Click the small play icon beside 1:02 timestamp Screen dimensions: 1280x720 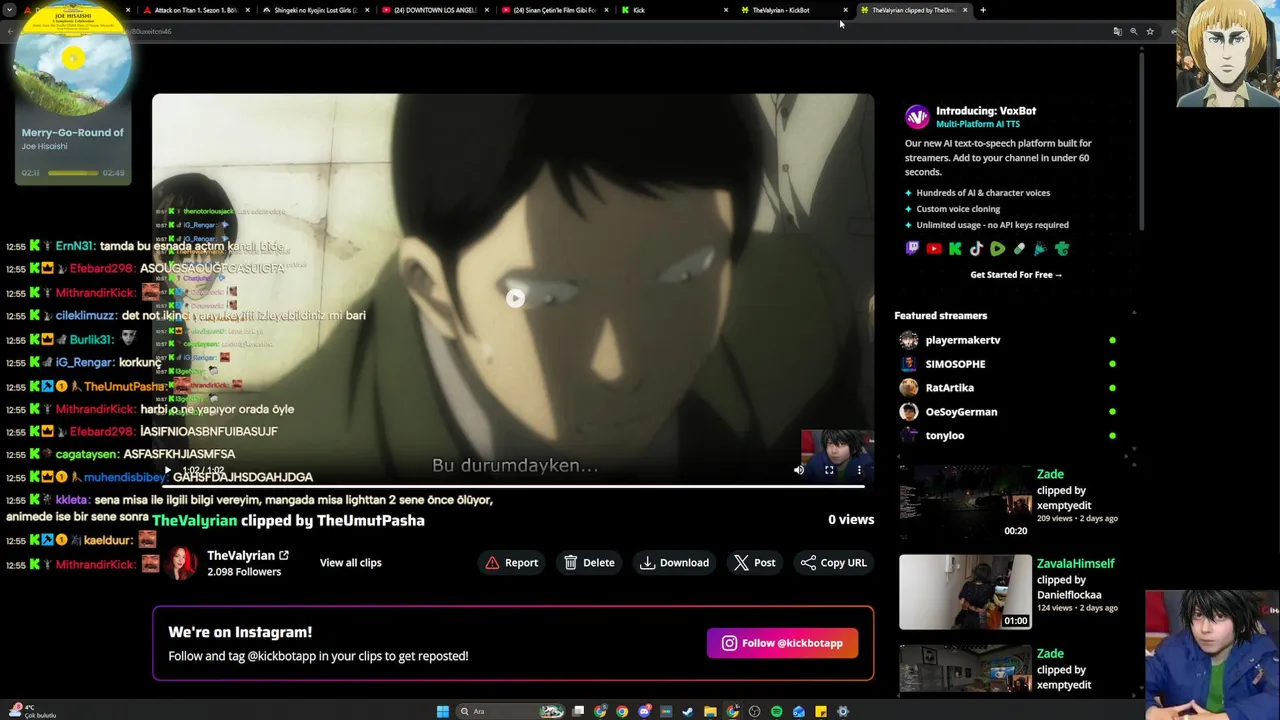point(168,470)
